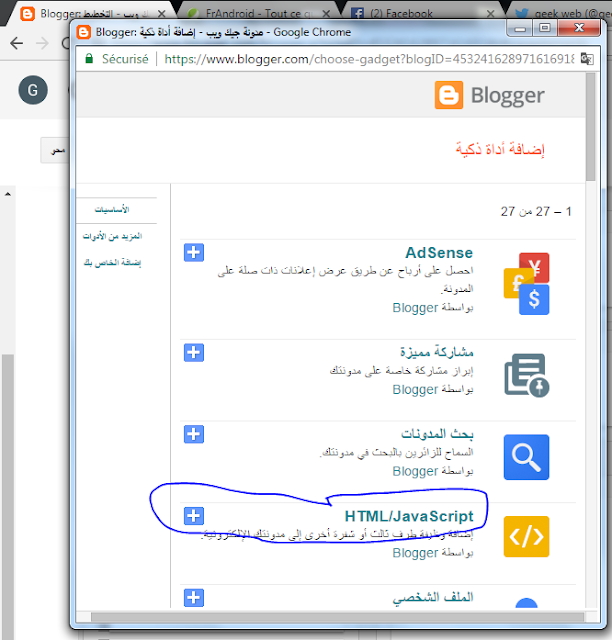Open المزيد من الأدوات category
This screenshot has width=612, height=640.
(x=112, y=236)
